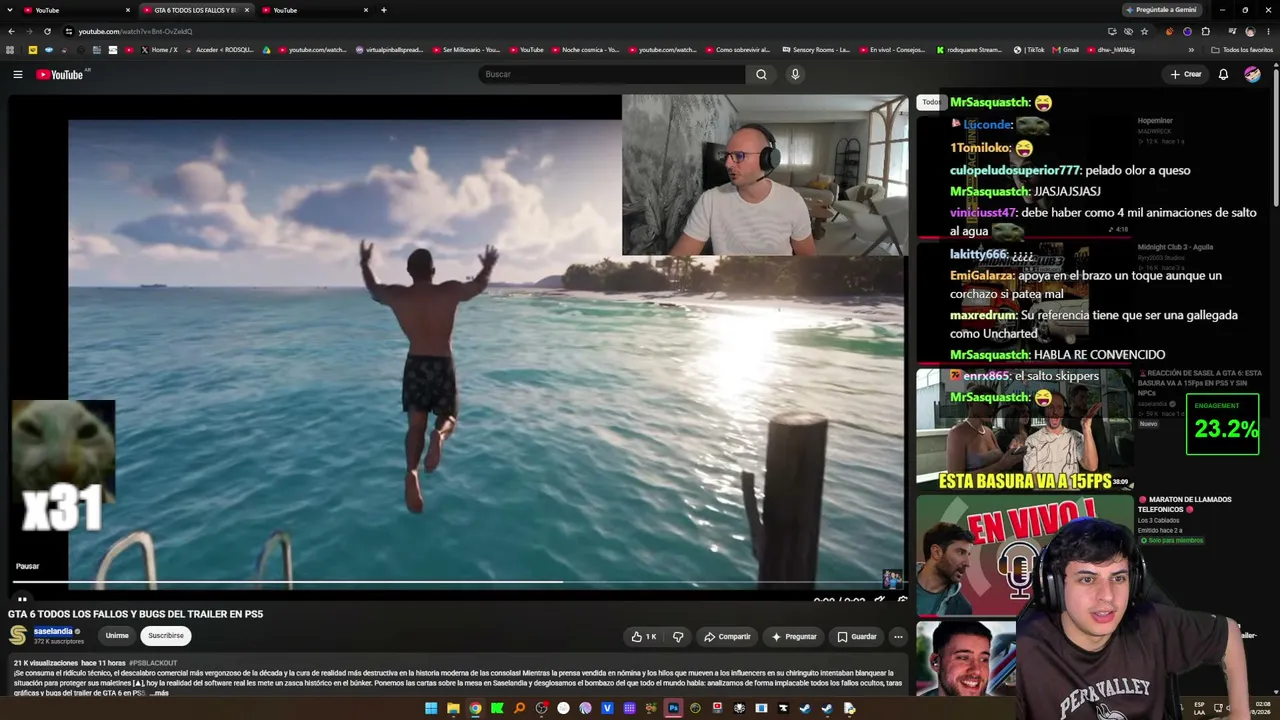Bookmark this page with the star icon
Viewport: 1280px width, 720px height.
tap(1144, 31)
